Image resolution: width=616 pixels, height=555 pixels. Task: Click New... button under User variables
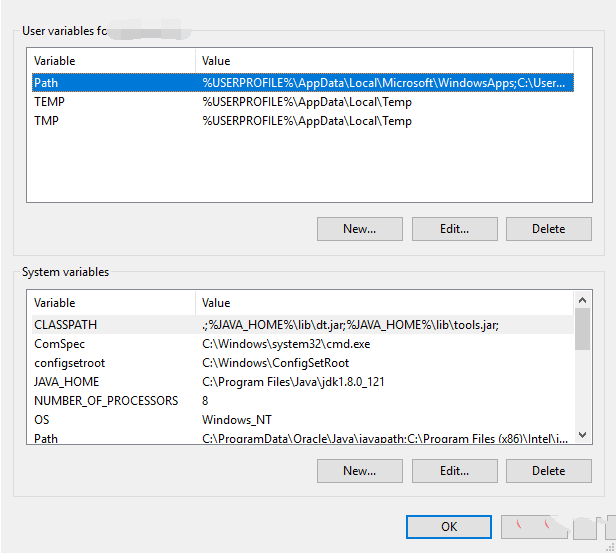click(x=359, y=229)
